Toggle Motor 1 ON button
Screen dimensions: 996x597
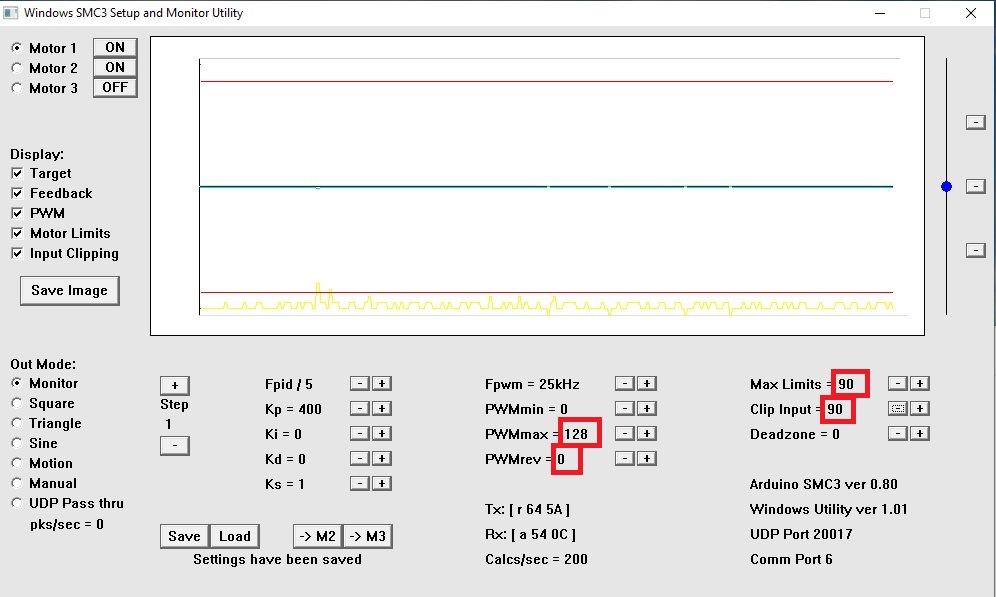[115, 48]
